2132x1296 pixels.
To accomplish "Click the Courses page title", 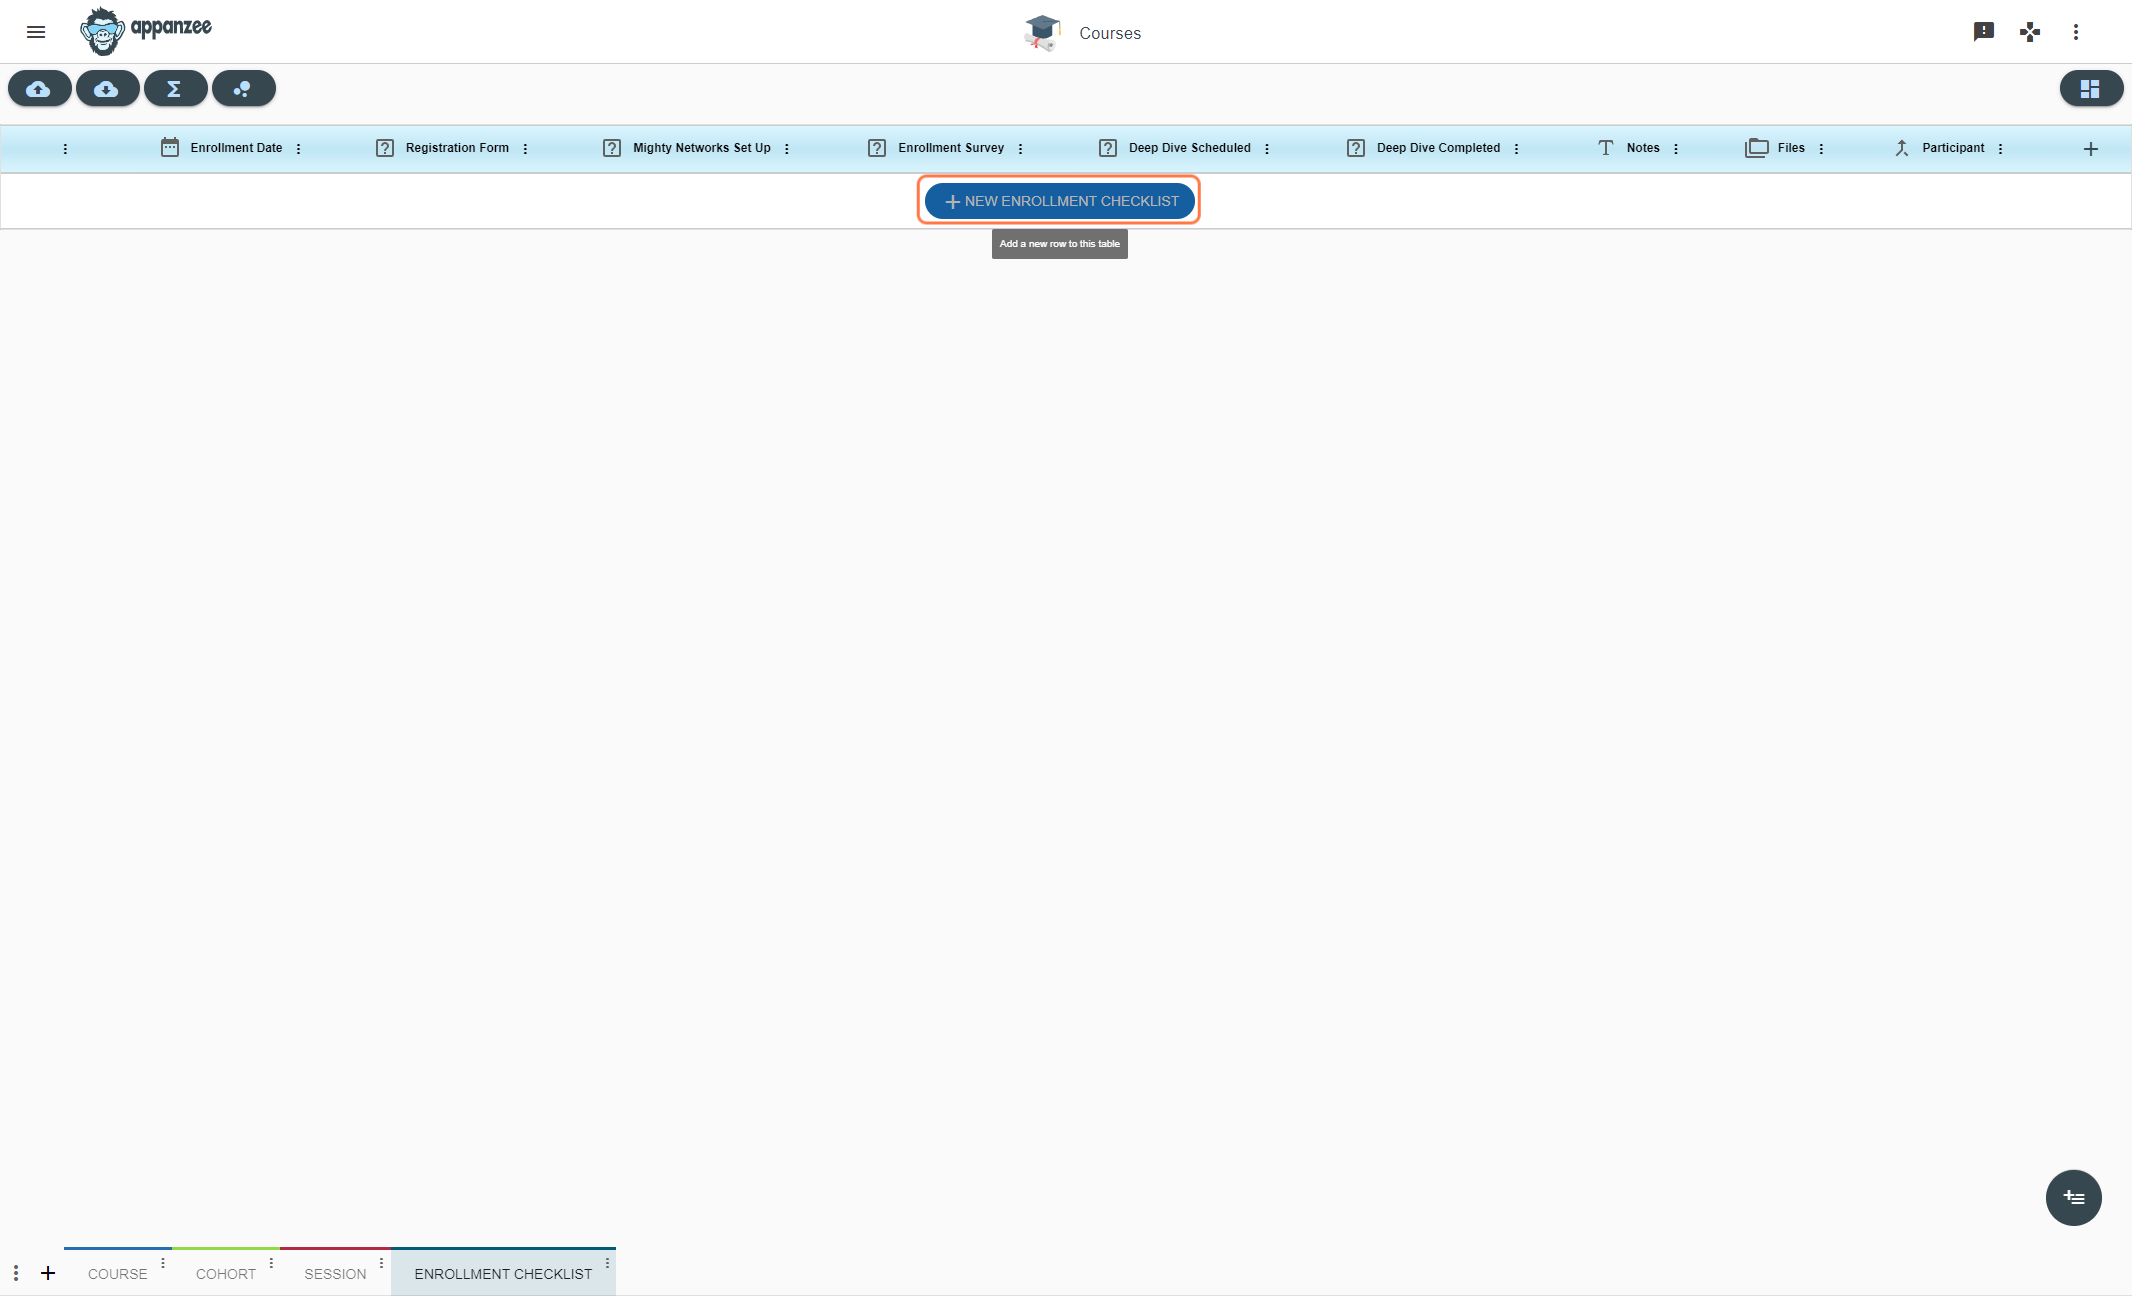I will (1110, 33).
